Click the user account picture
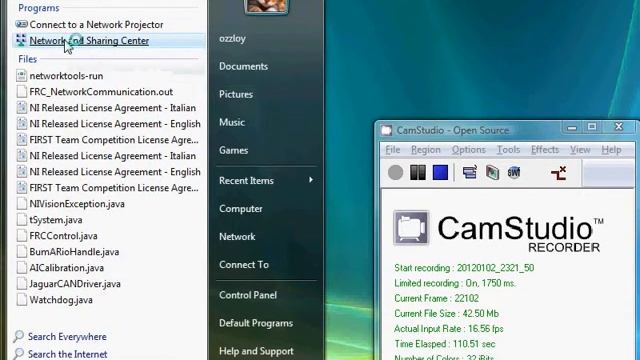The width and height of the screenshot is (640, 360). click(x=266, y=7)
